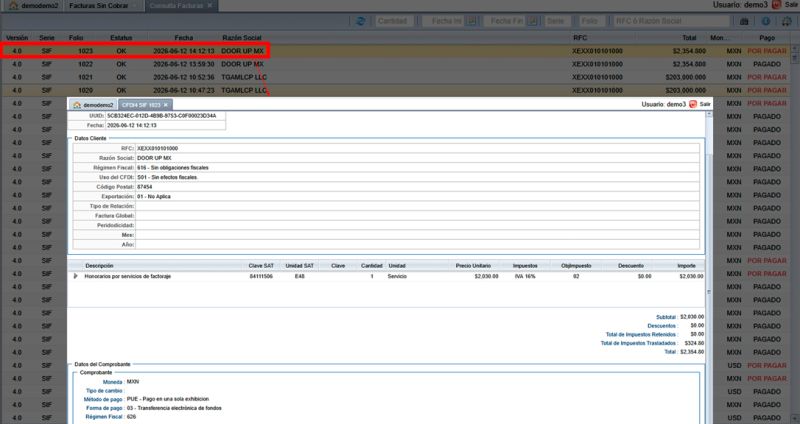Click the Salir link in the CFDI detail window
The height and width of the screenshot is (424, 800).
(x=705, y=104)
